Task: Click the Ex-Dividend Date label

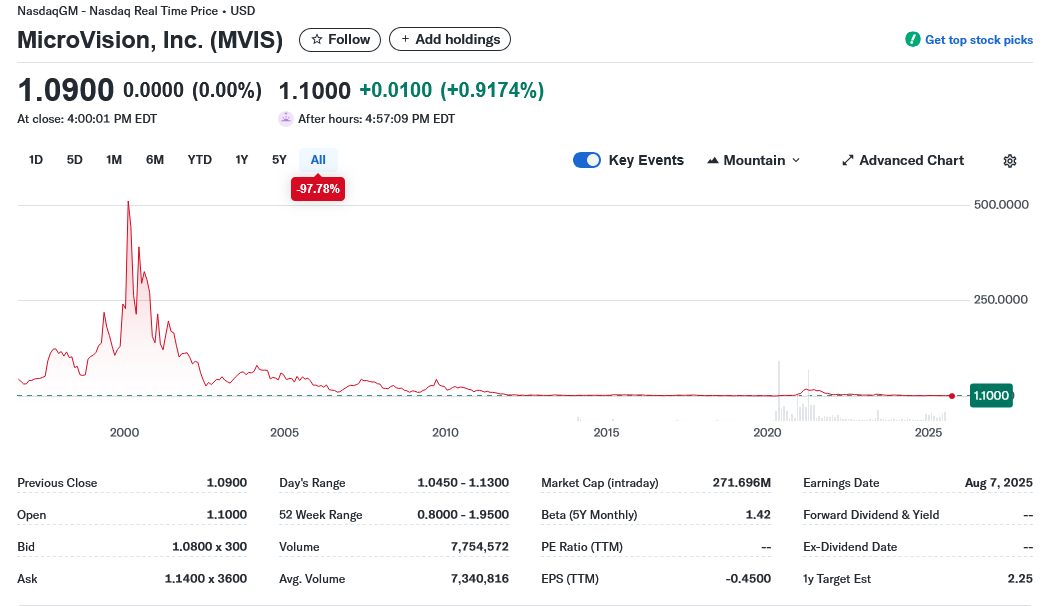Action: (x=850, y=547)
